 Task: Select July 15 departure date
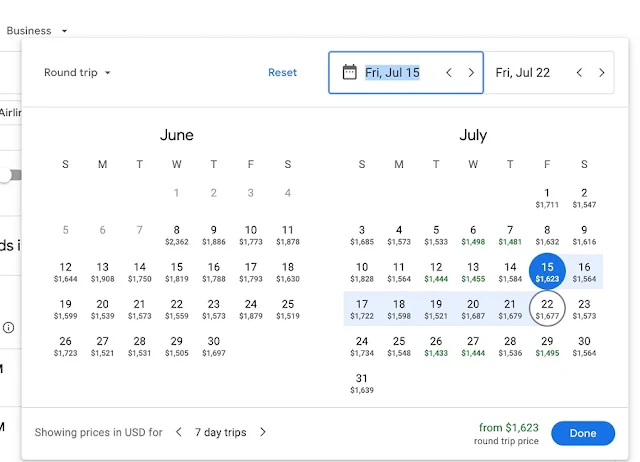(x=547, y=271)
